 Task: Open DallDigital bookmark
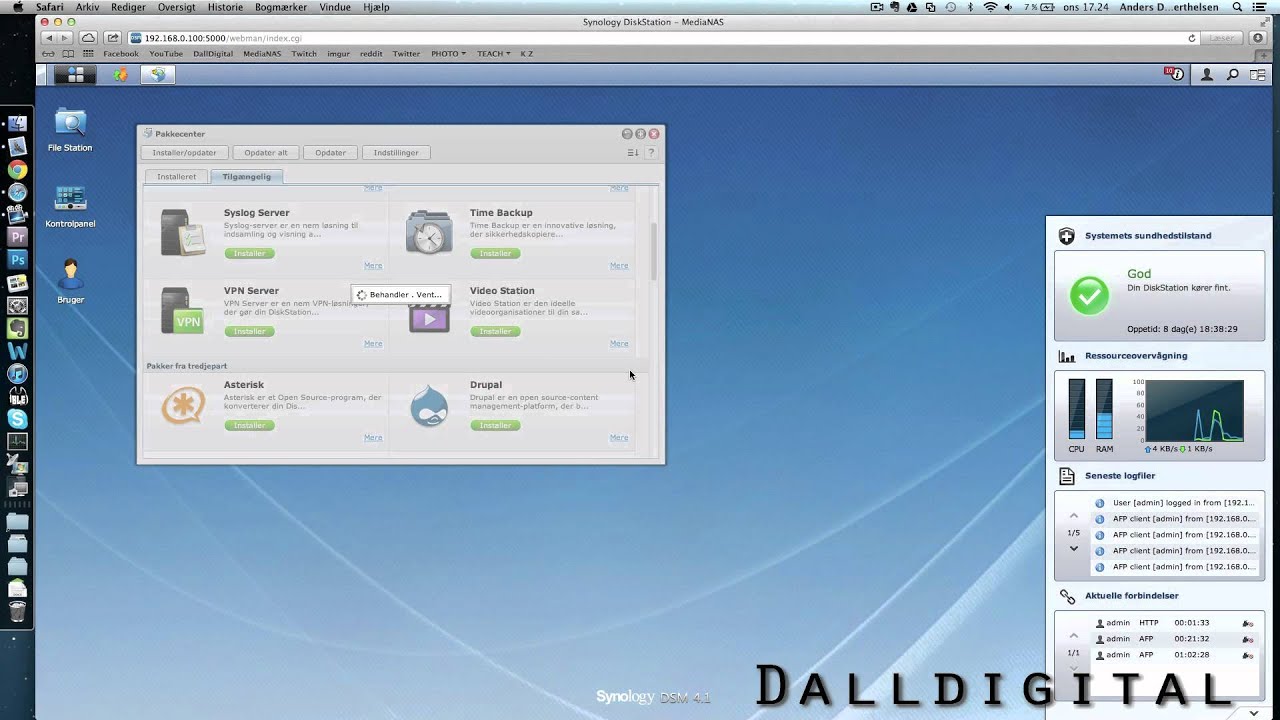coord(213,54)
